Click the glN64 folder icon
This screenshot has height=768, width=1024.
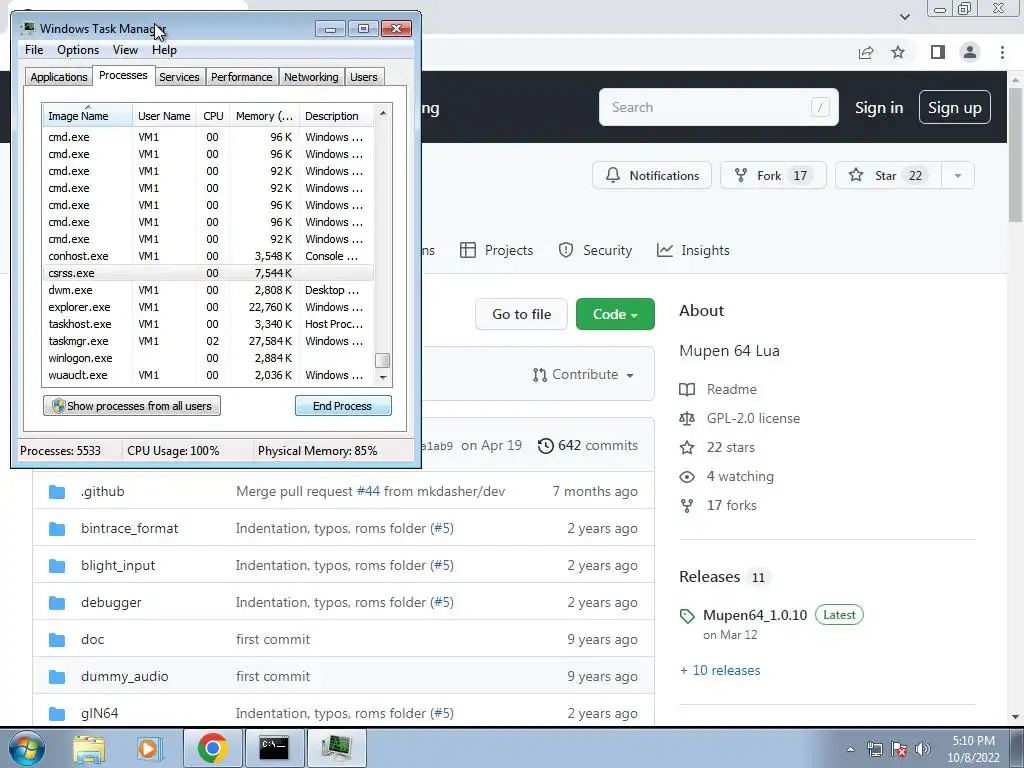(57, 713)
